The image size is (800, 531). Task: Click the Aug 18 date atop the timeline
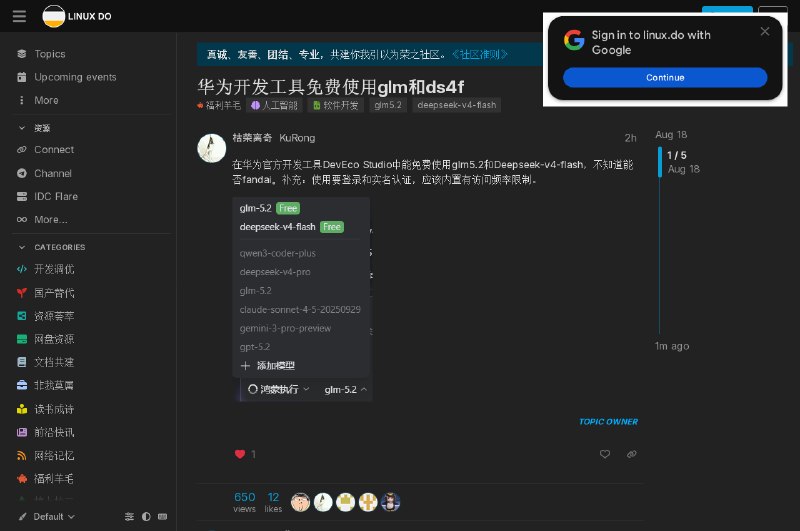671,135
